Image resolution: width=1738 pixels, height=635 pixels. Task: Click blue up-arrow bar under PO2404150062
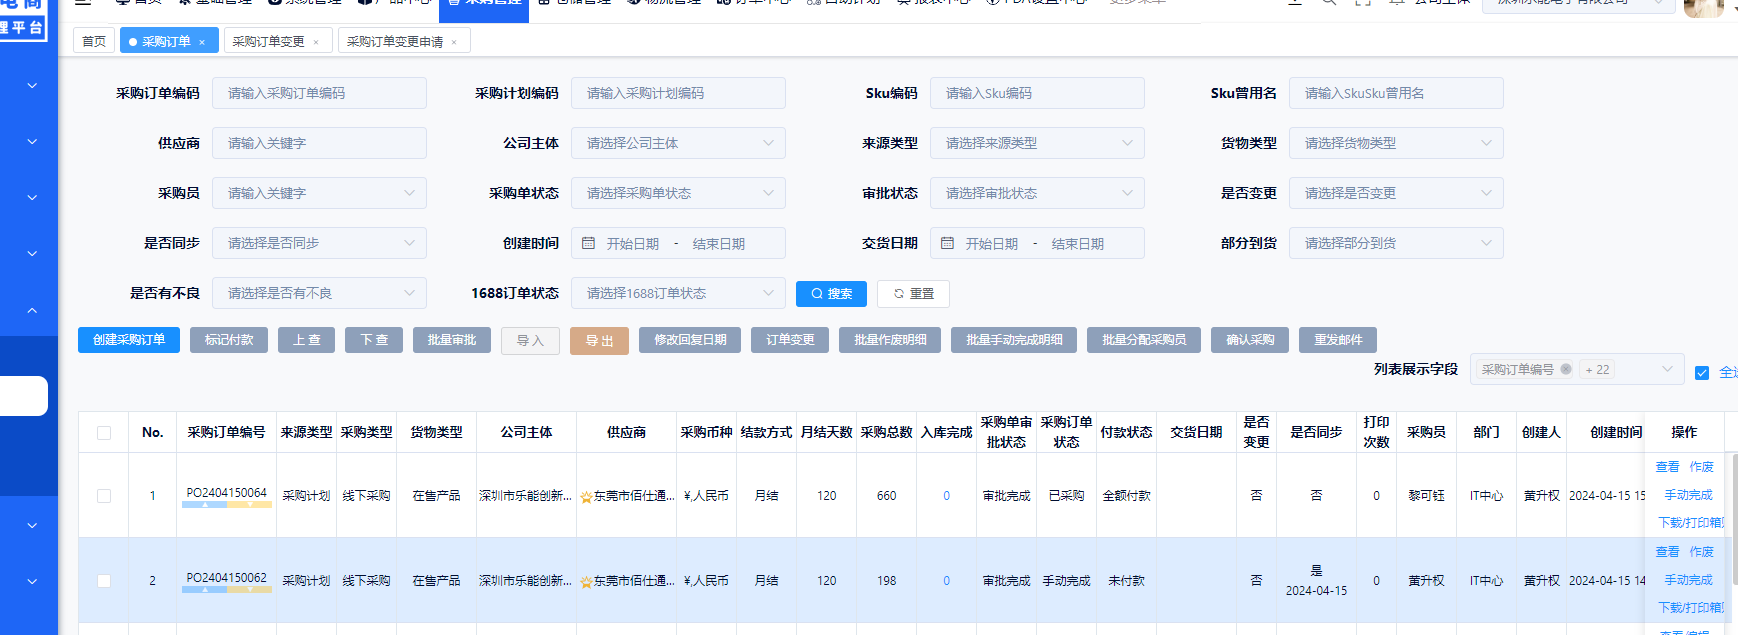tap(205, 590)
